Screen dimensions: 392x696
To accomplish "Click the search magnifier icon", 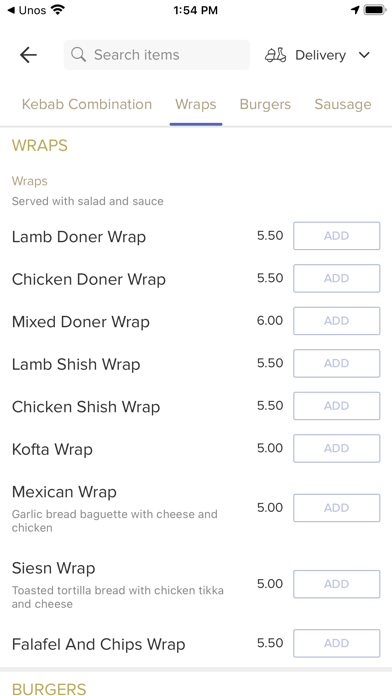I will pyautogui.click(x=79, y=55).
